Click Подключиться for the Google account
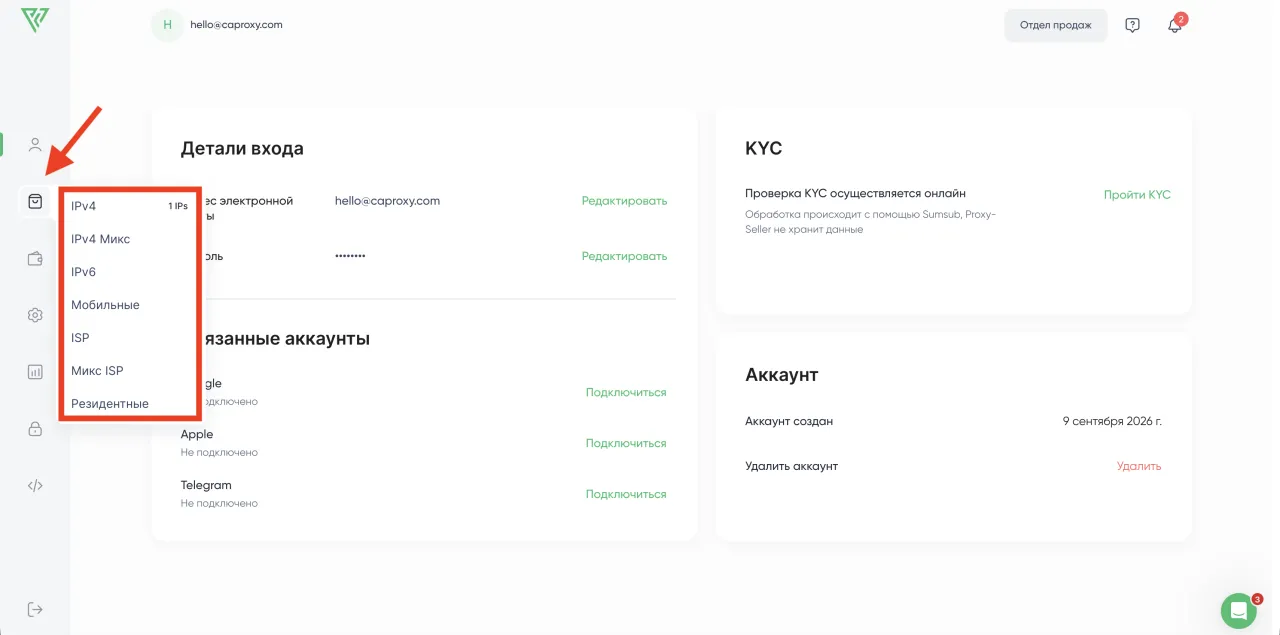1280x635 pixels. pyautogui.click(x=626, y=392)
